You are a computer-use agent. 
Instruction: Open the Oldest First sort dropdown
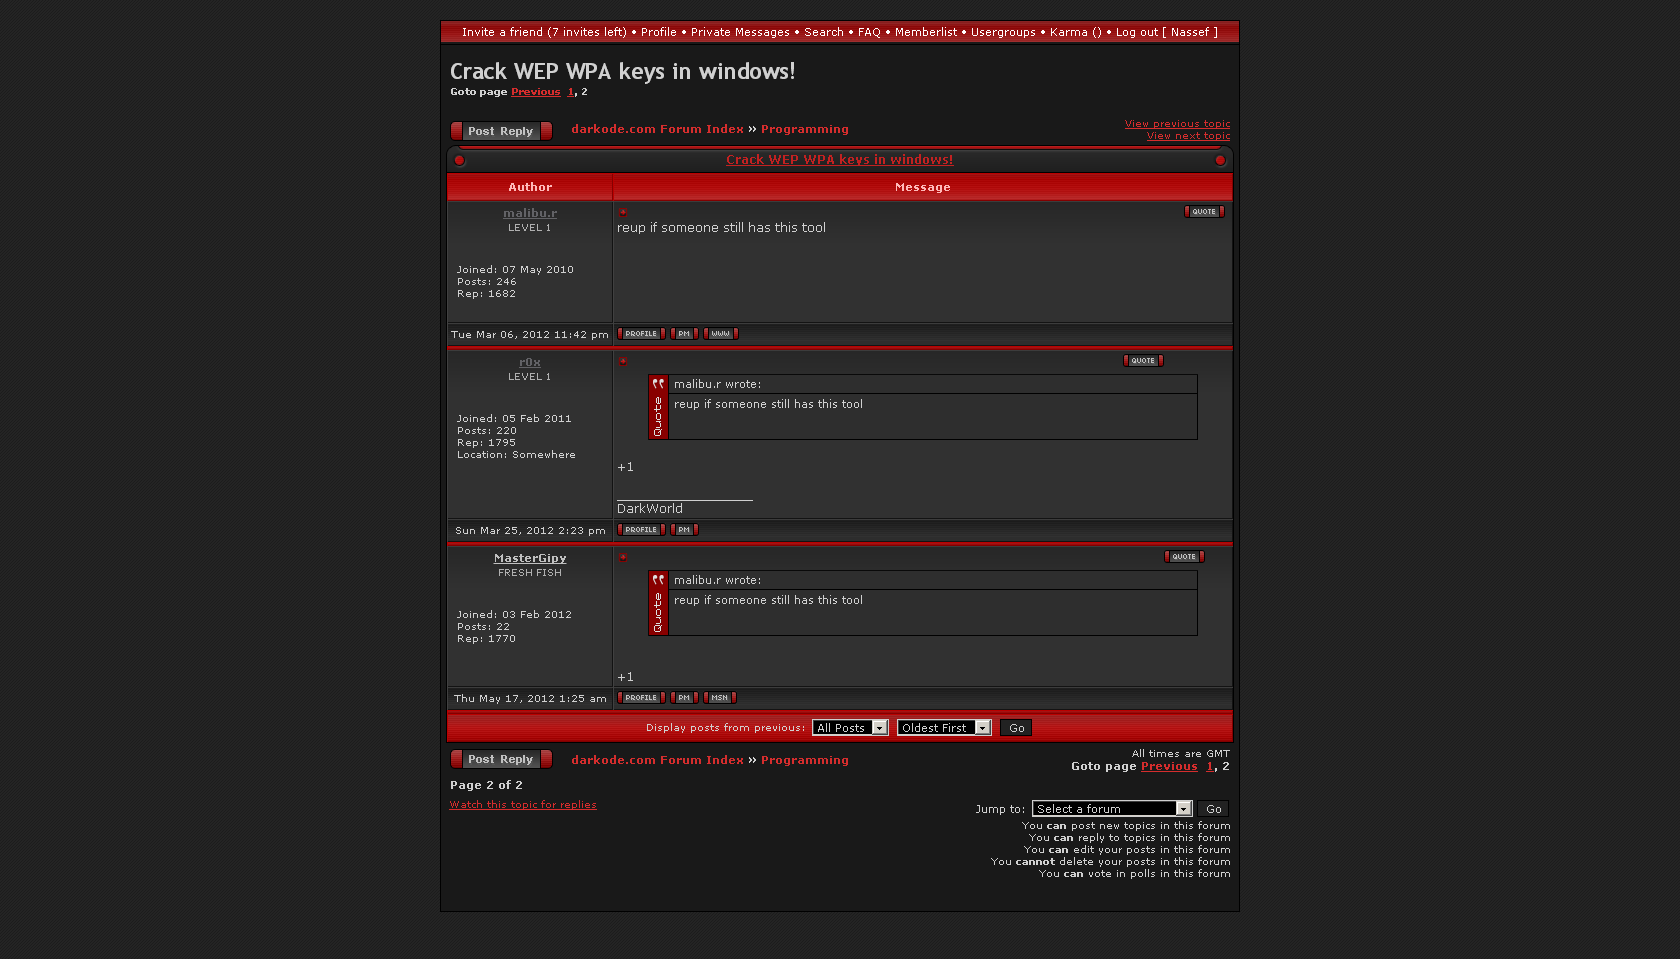click(x=943, y=728)
